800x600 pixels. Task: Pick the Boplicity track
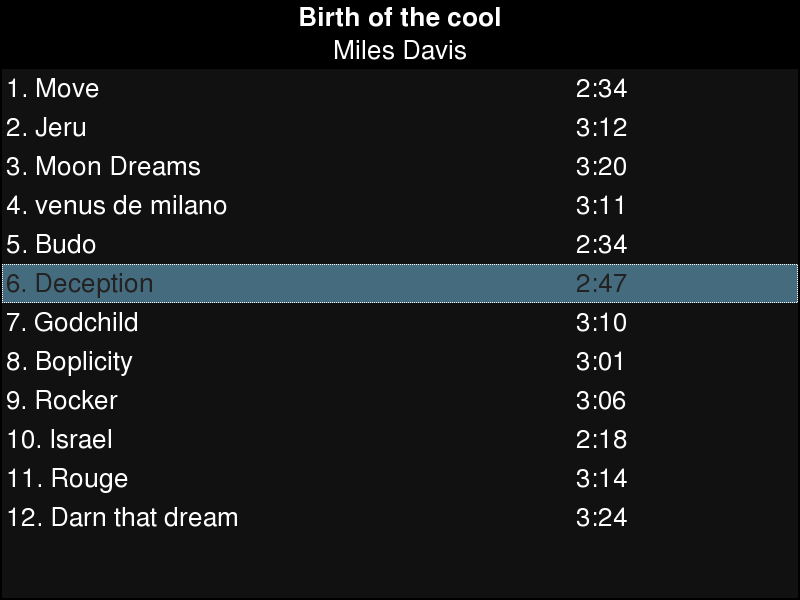click(69, 361)
